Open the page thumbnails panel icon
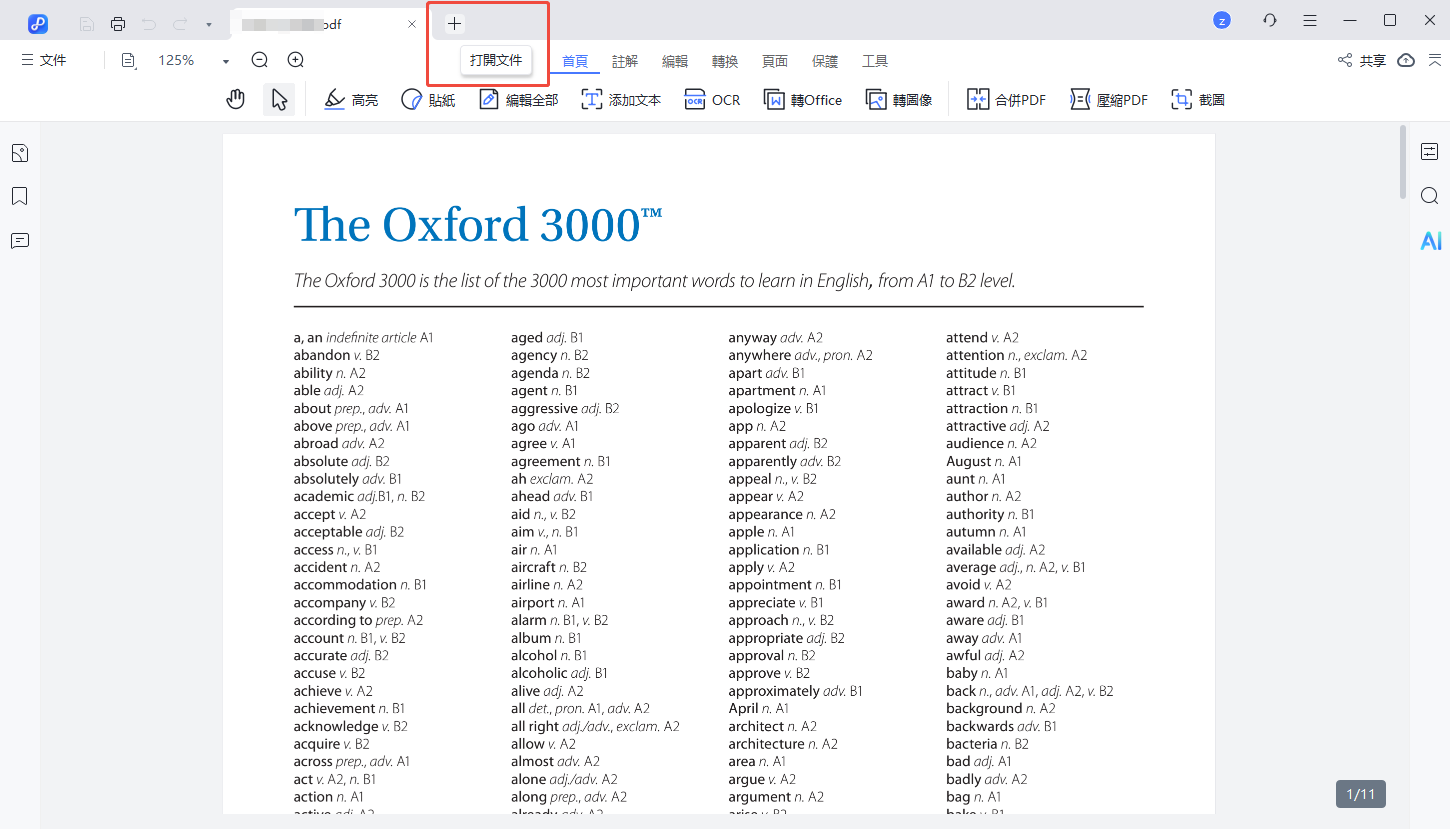1450x829 pixels. coord(20,153)
